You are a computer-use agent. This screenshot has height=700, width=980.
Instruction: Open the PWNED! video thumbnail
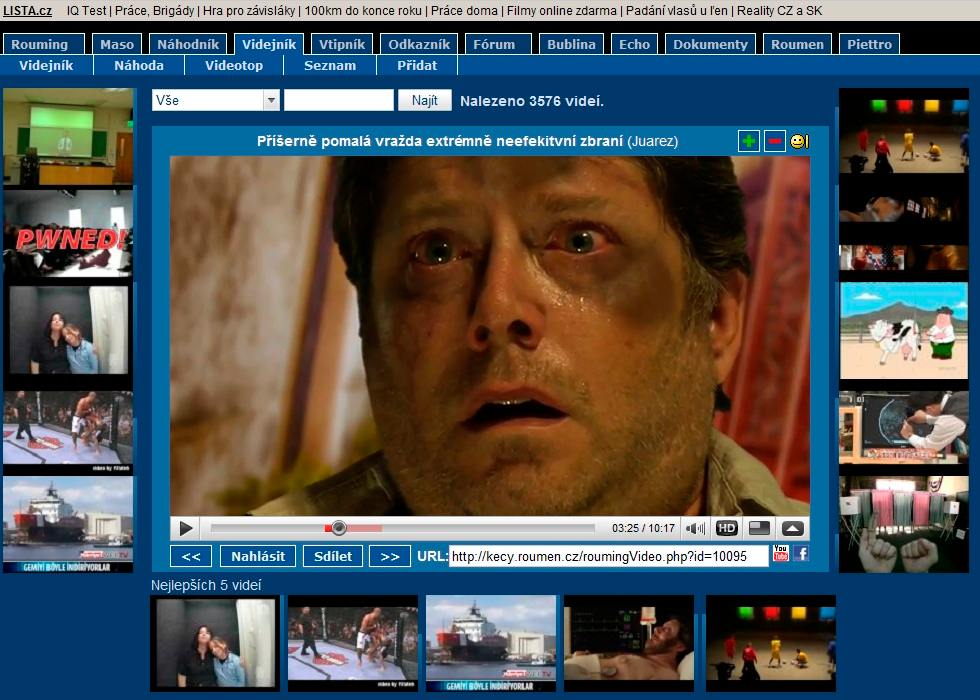click(x=68, y=233)
